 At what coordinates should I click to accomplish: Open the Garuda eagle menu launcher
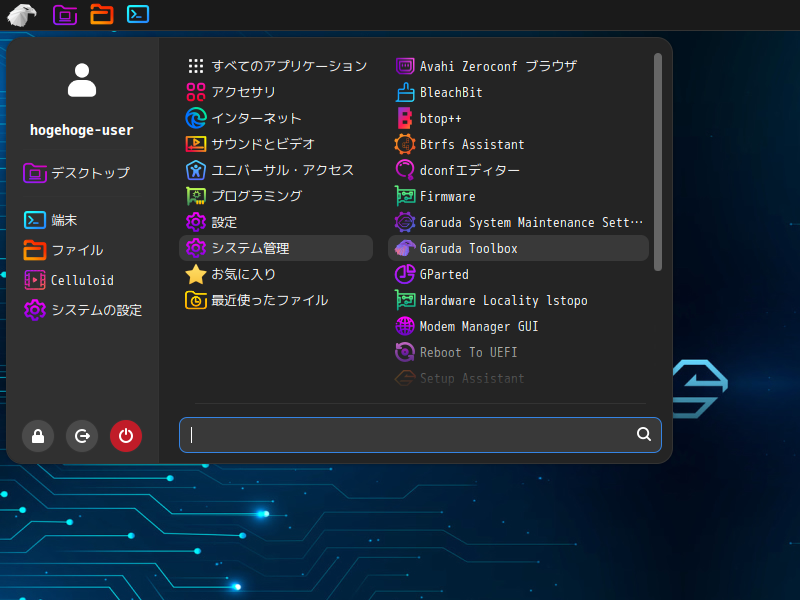coord(21,14)
